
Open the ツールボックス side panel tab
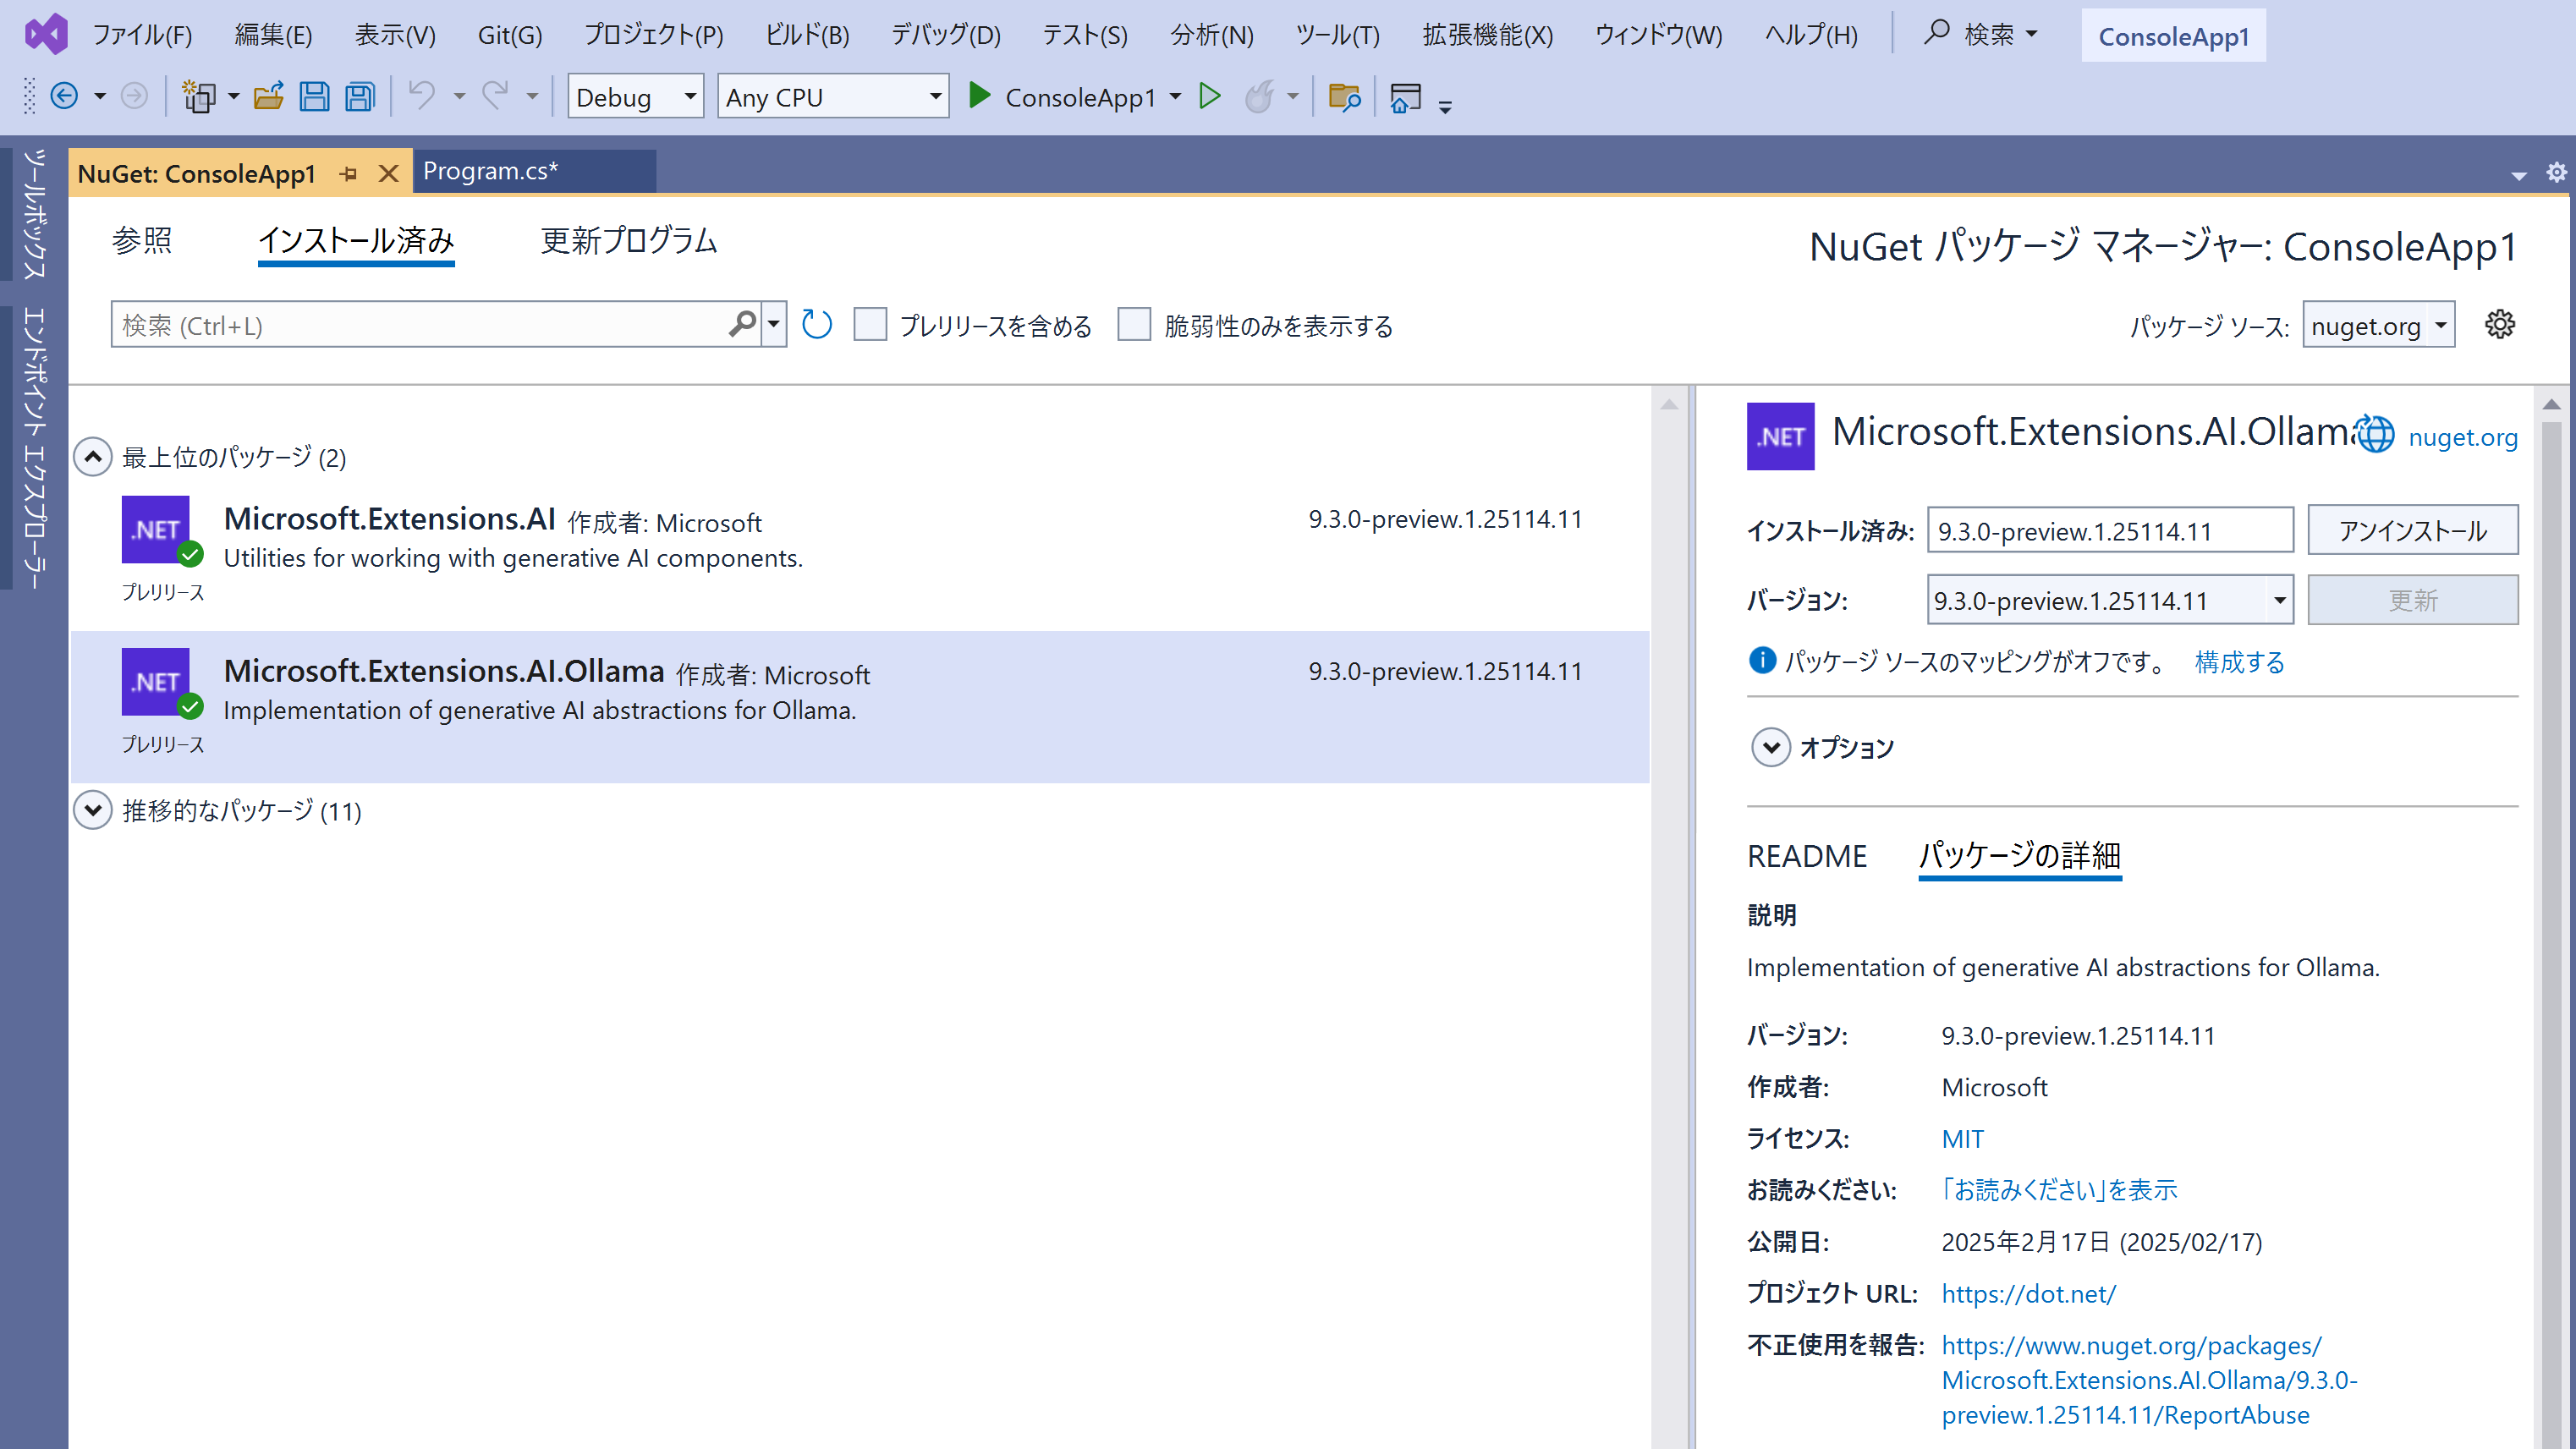coord(34,213)
